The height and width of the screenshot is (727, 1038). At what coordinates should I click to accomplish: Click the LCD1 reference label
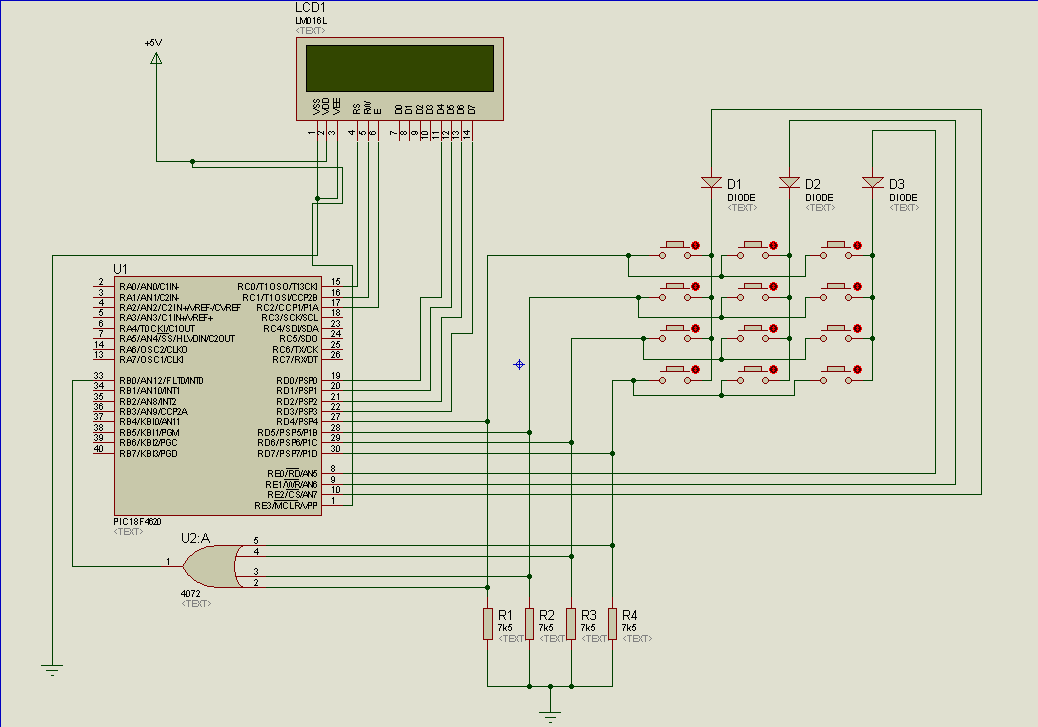(310, 7)
